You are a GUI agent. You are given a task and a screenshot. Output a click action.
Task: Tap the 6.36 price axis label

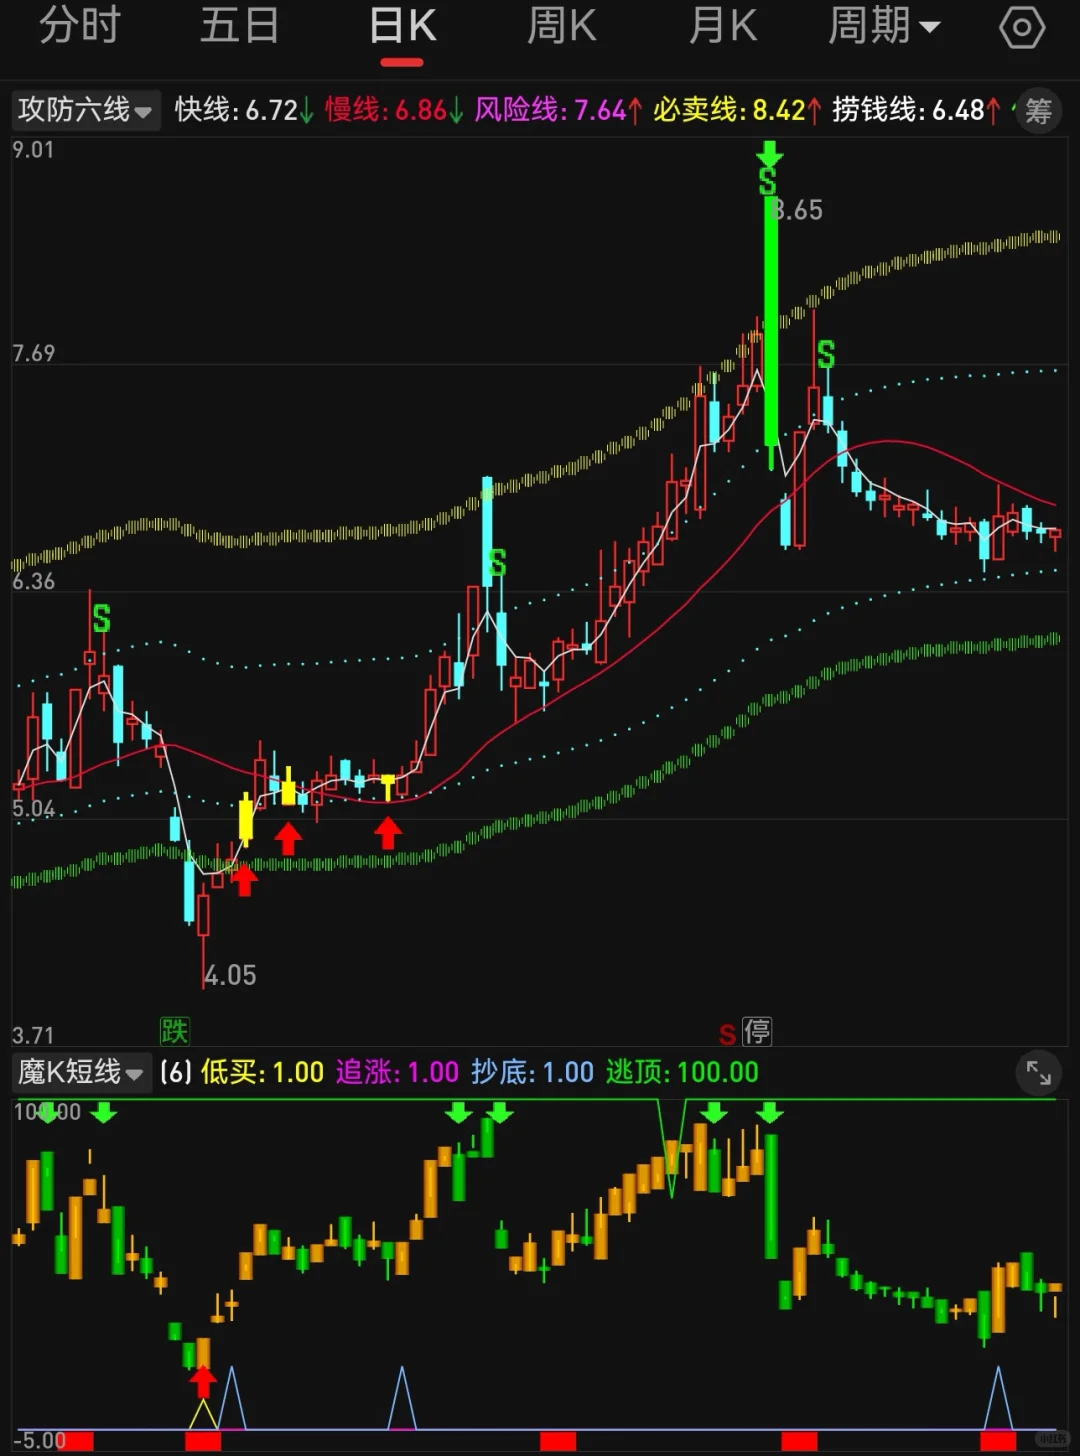tap(33, 581)
